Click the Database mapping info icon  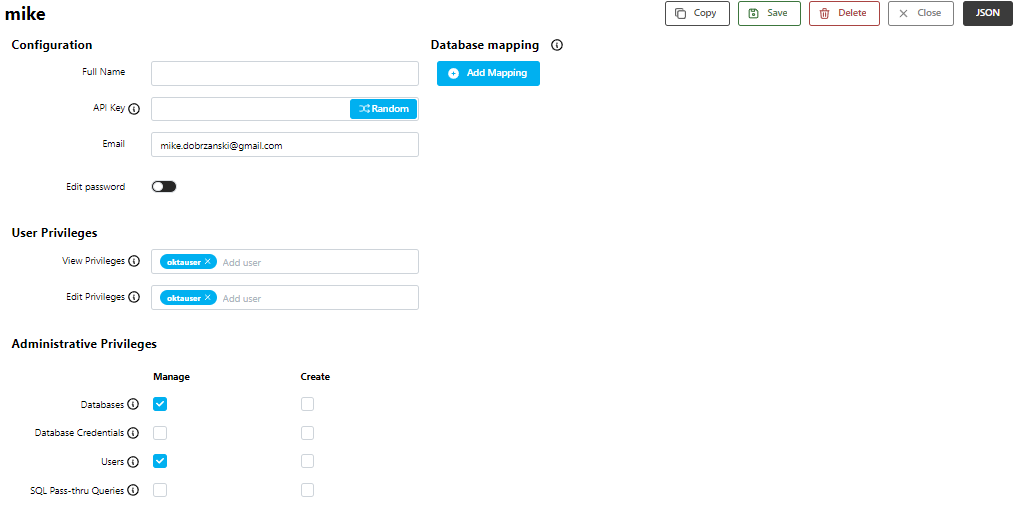[x=557, y=45]
